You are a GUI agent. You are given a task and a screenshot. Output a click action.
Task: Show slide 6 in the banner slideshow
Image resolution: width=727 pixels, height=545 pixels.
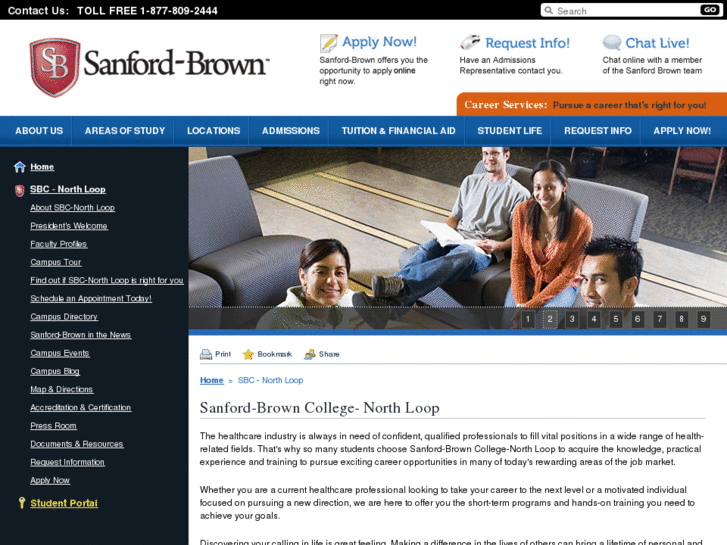coord(638,319)
